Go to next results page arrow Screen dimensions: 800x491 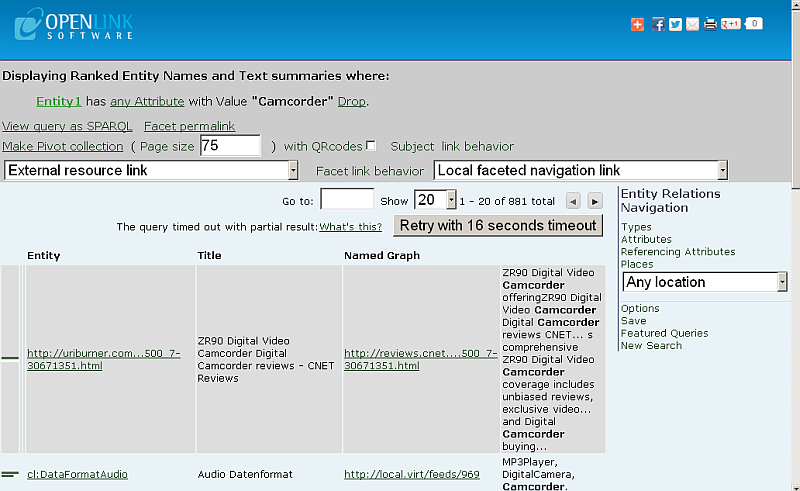[x=595, y=201]
